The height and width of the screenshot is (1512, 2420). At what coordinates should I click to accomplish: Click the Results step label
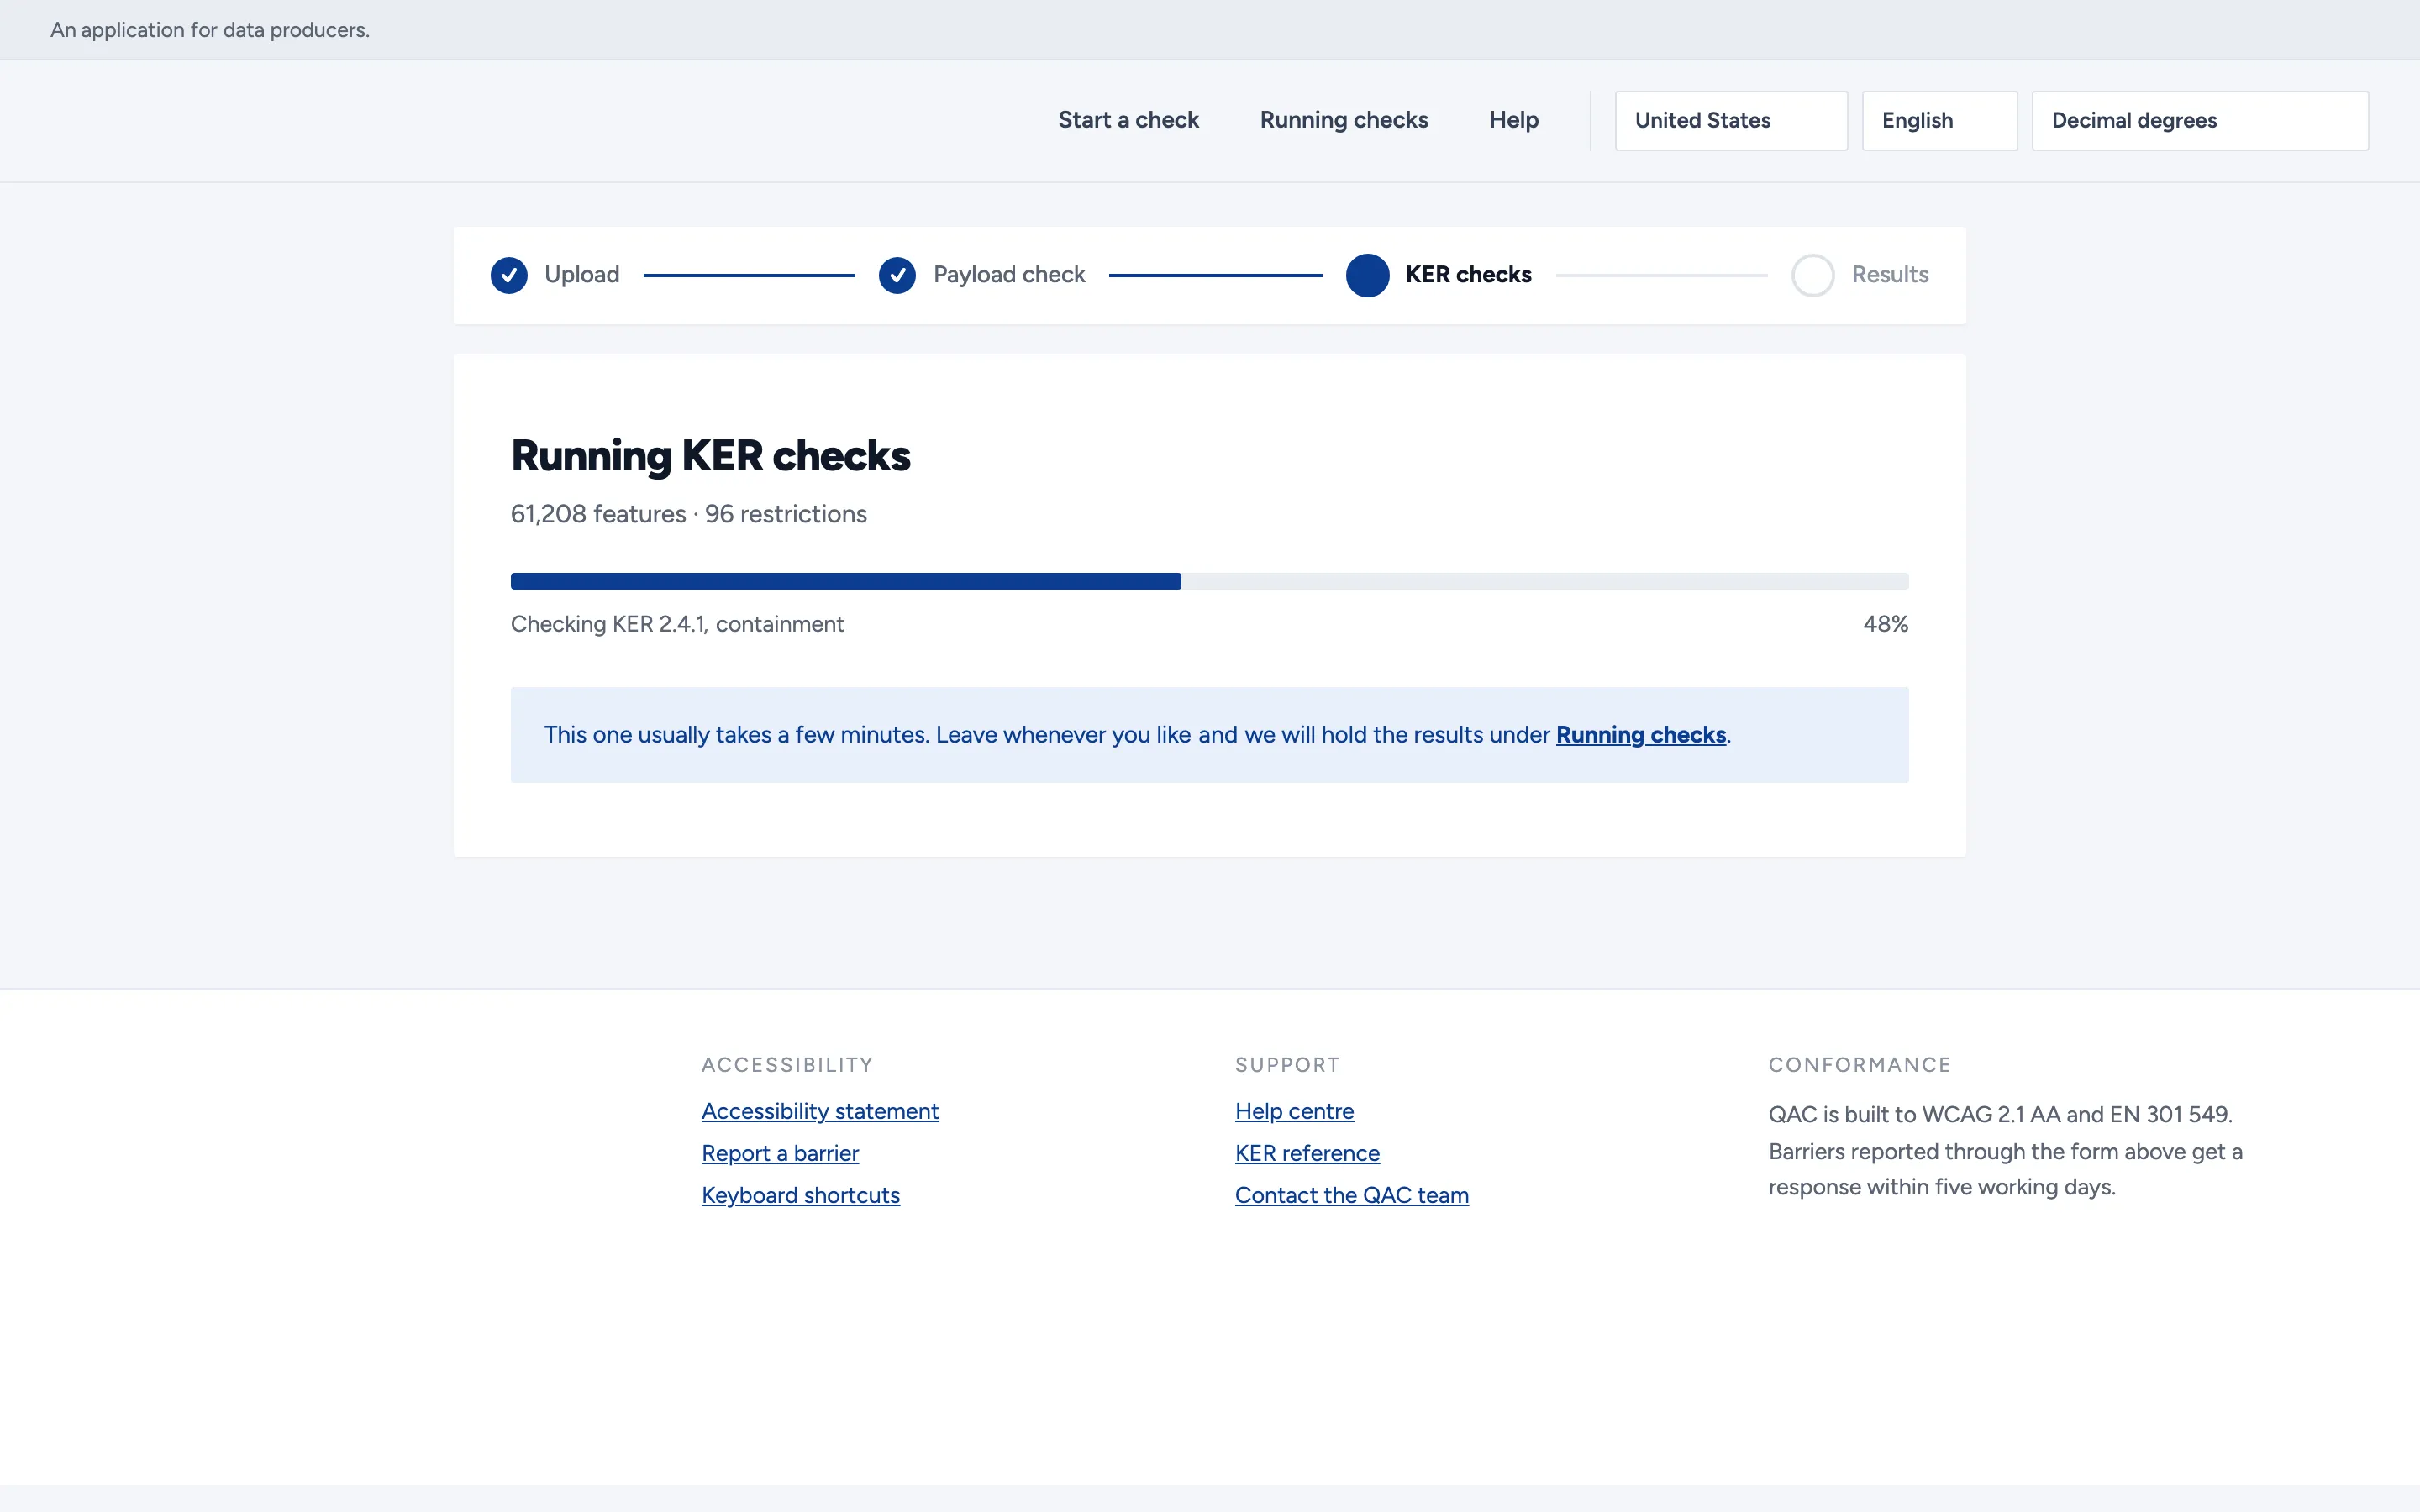(1889, 275)
